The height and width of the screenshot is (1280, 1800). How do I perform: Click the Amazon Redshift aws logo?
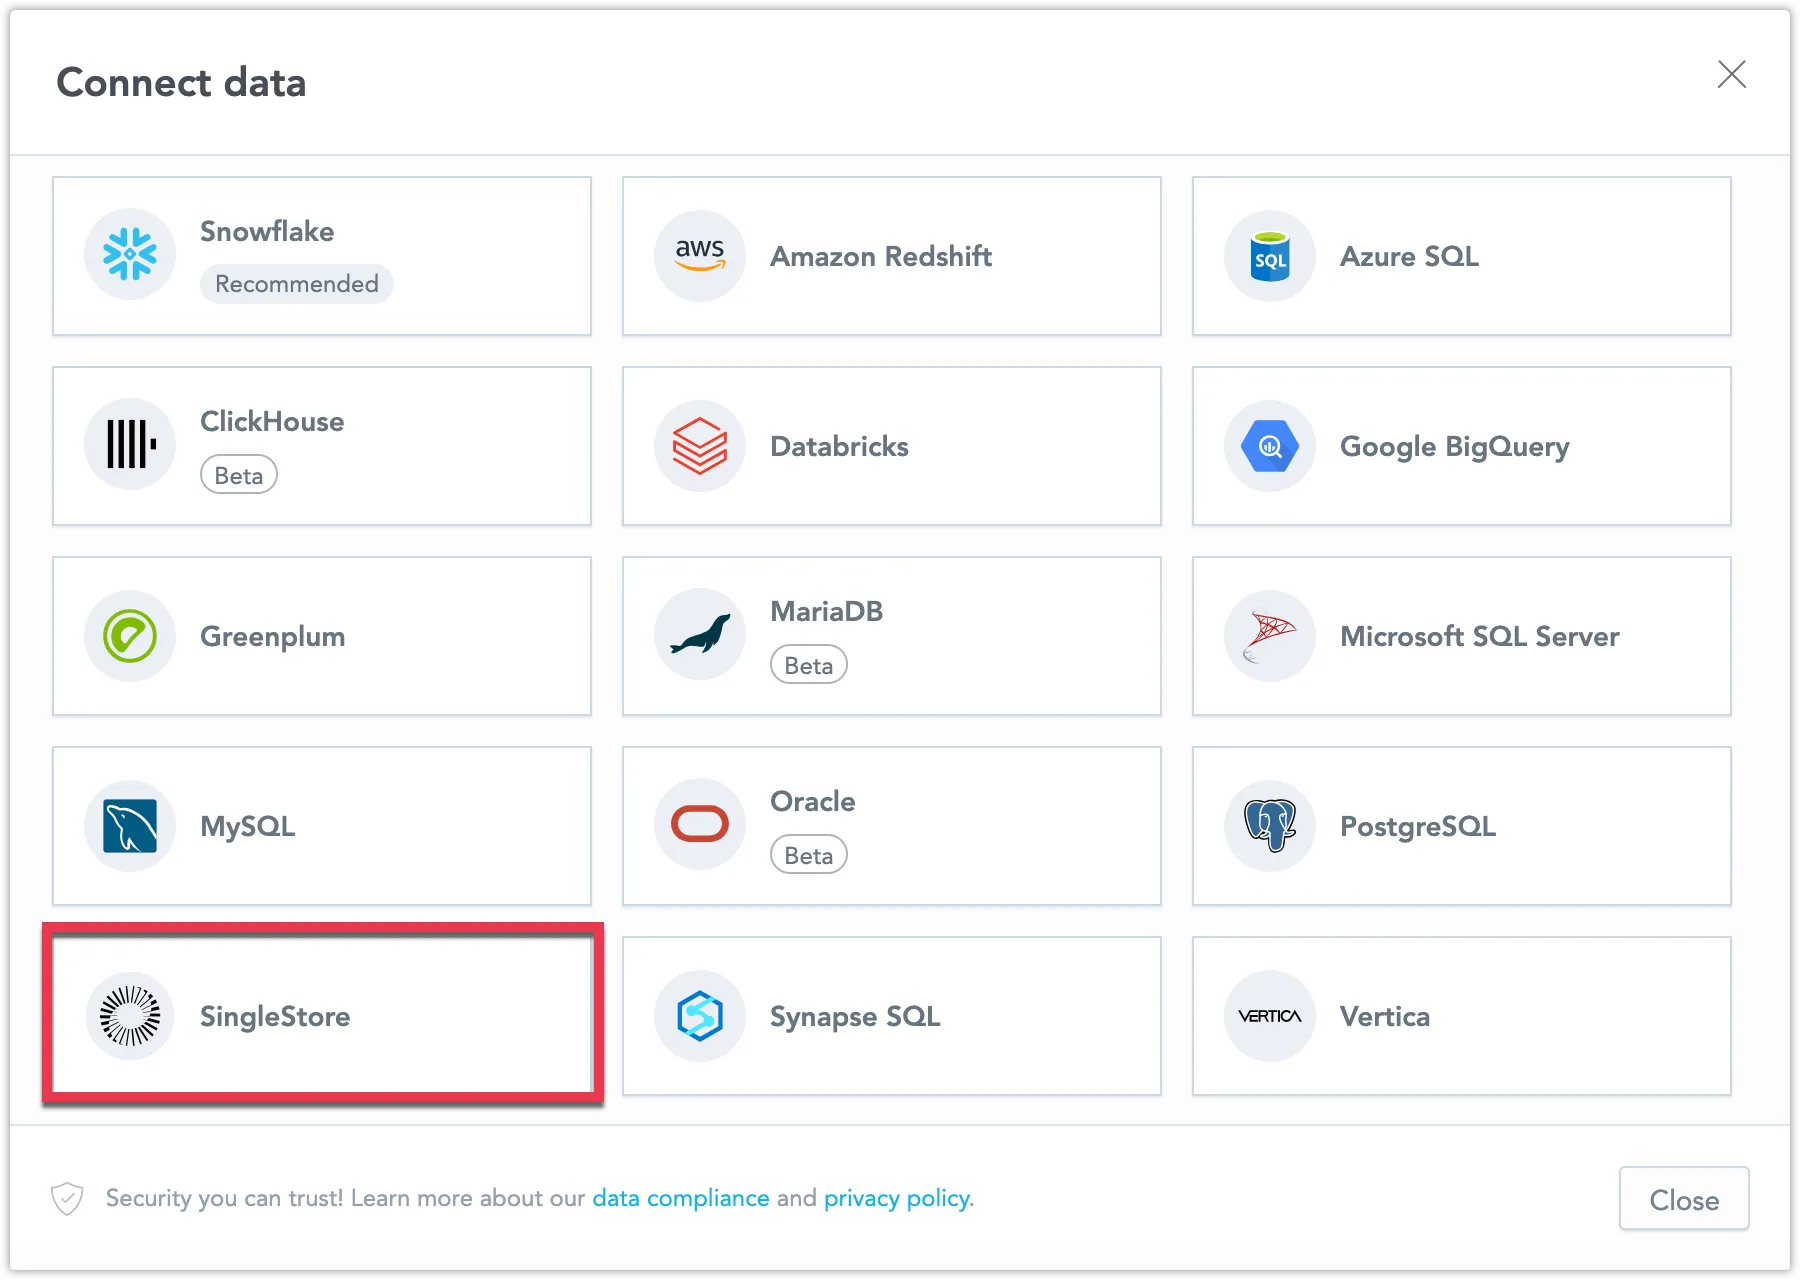point(699,255)
